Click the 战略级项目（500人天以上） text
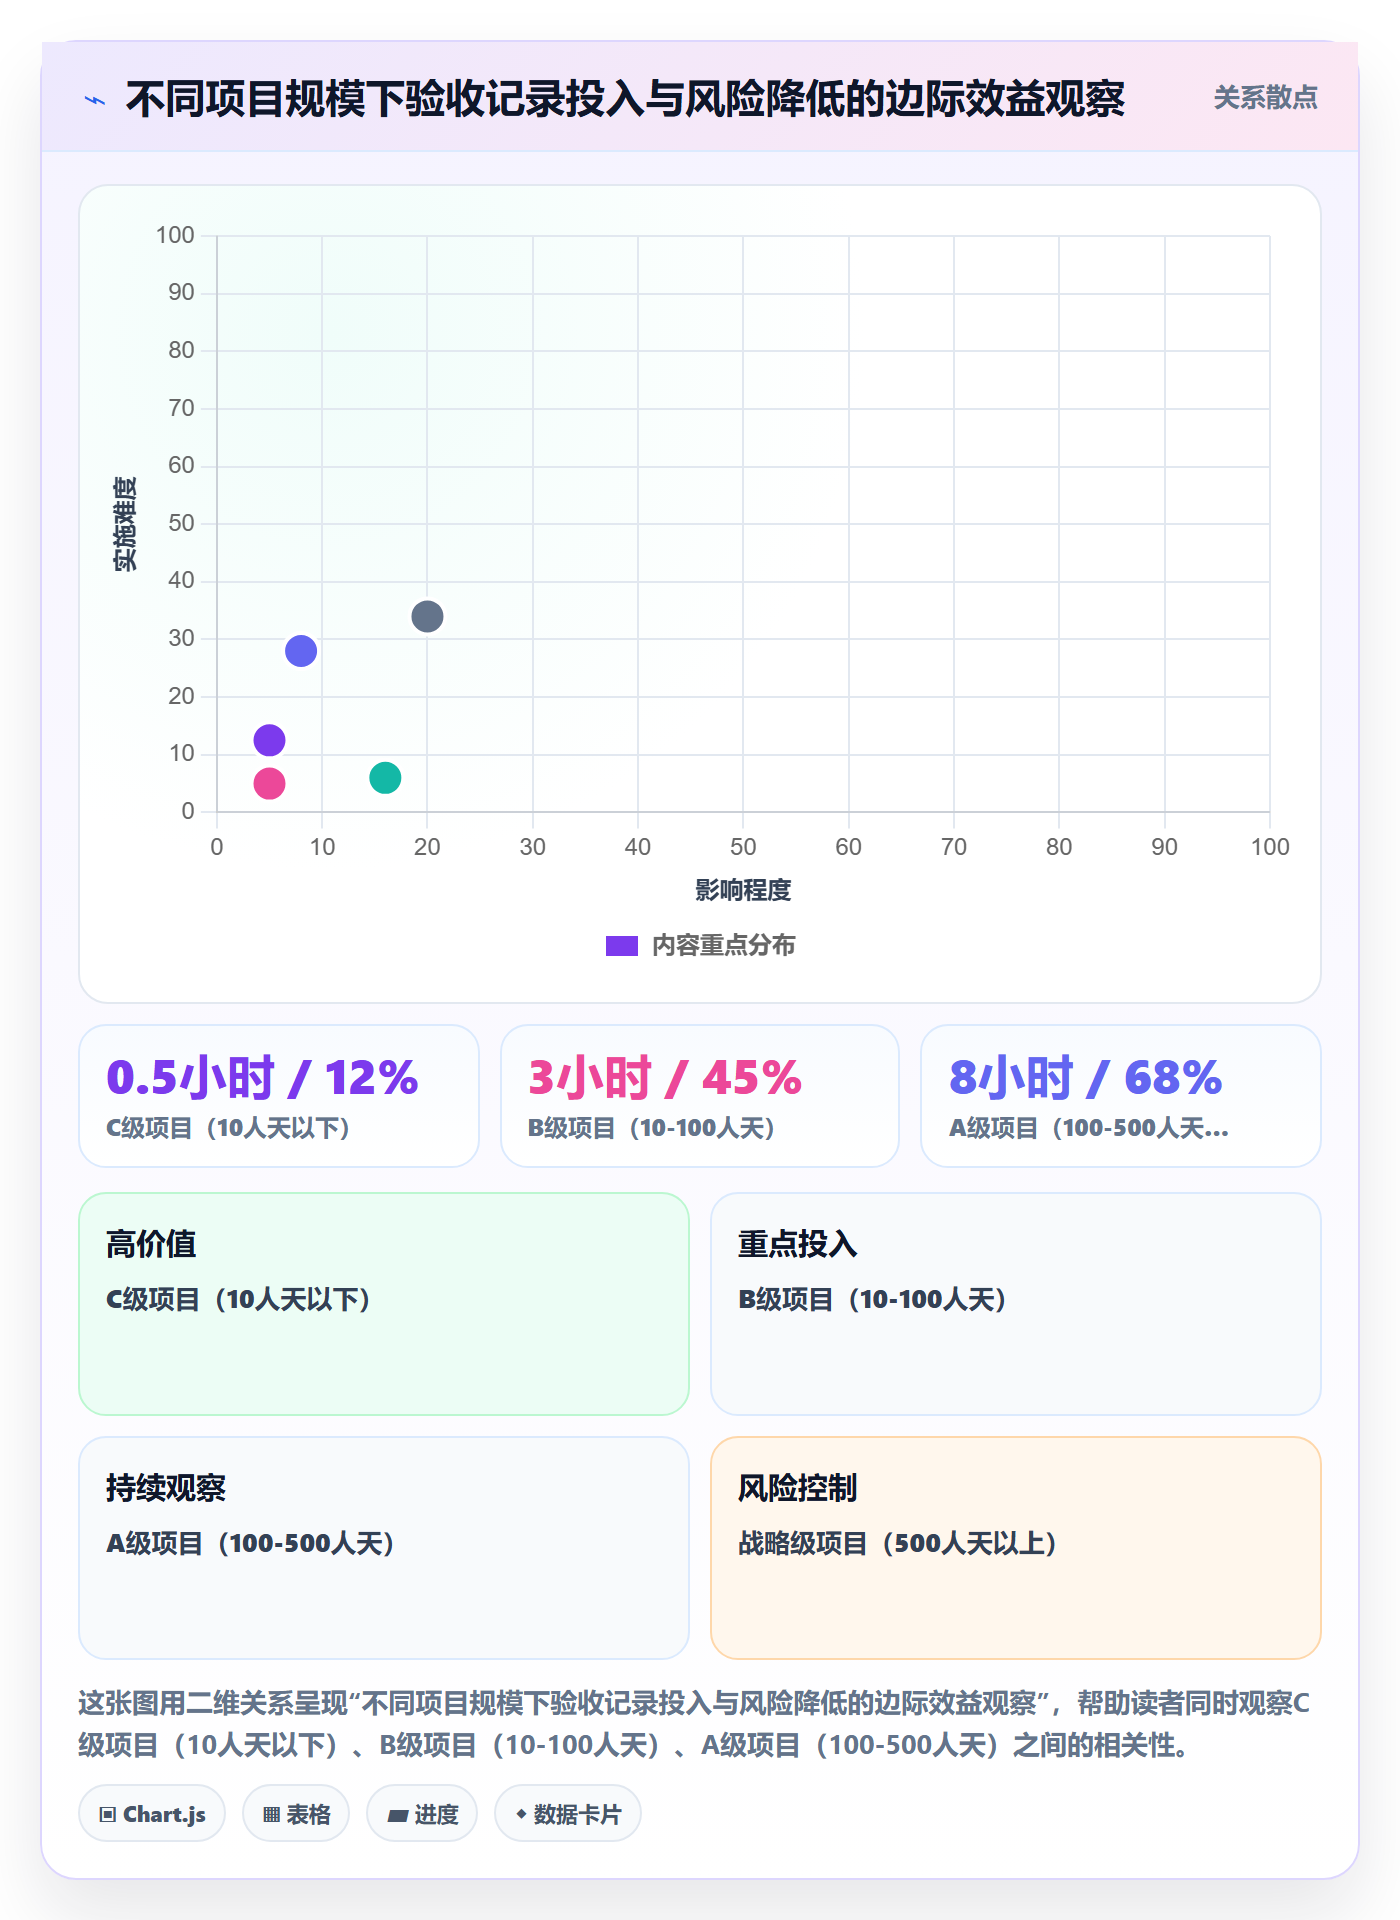1400x1920 pixels. click(897, 1543)
